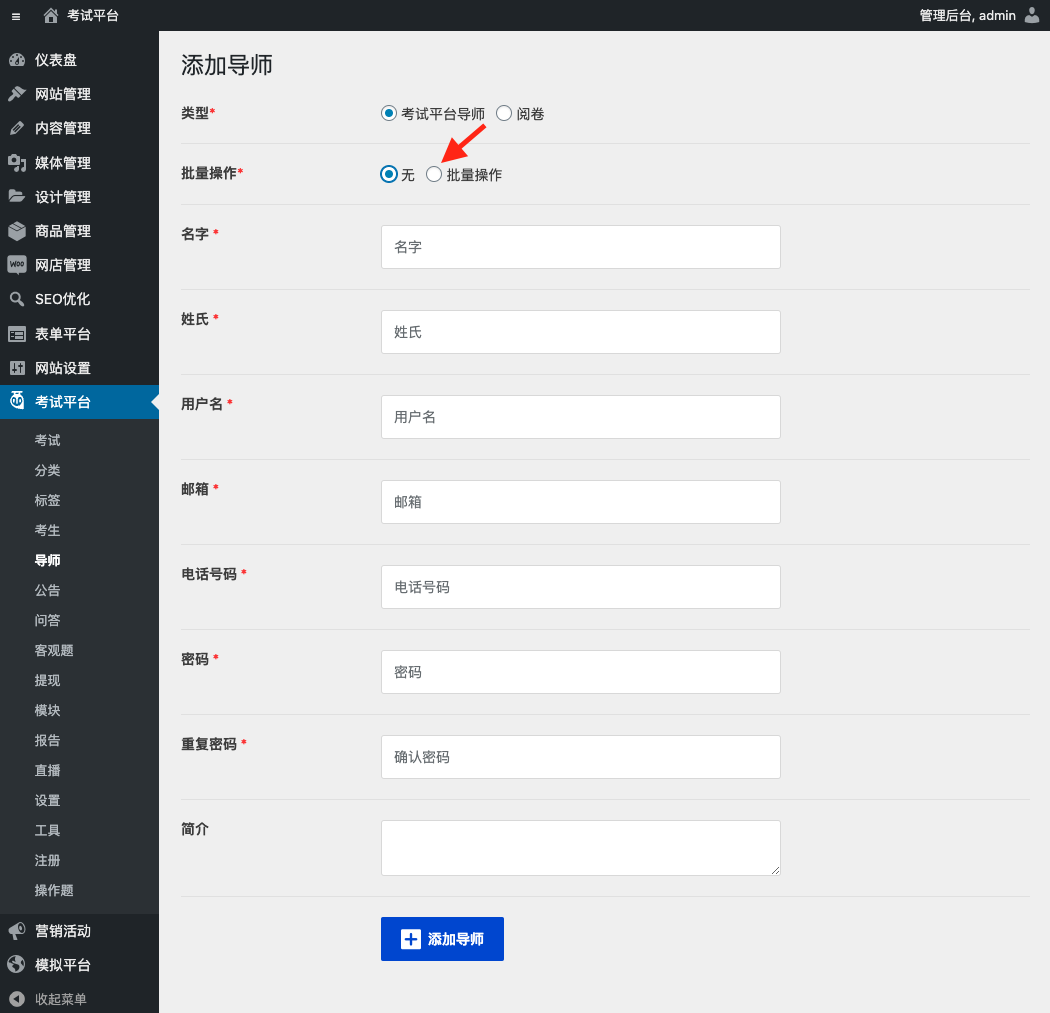Click the 表单平台 form icon
The image size is (1050, 1013).
(x=17, y=334)
